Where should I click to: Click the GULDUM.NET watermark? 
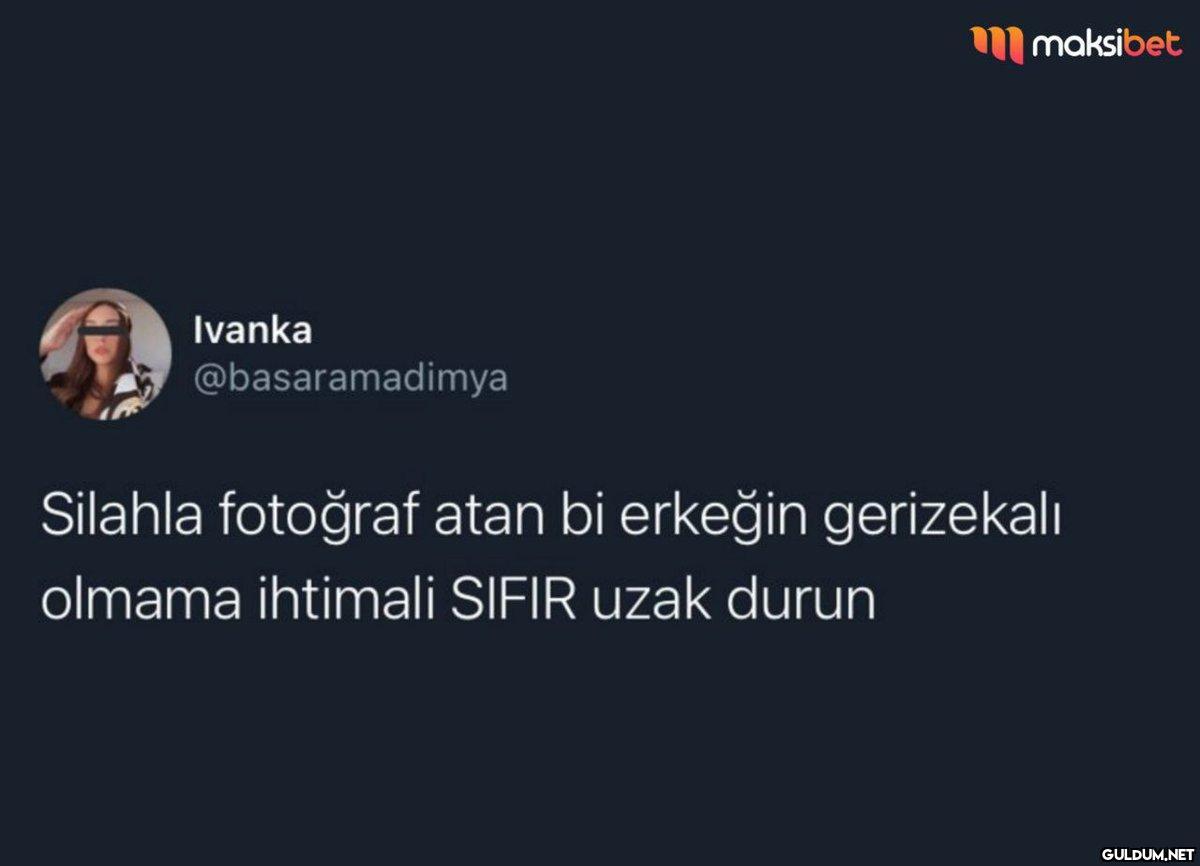click(1148, 854)
